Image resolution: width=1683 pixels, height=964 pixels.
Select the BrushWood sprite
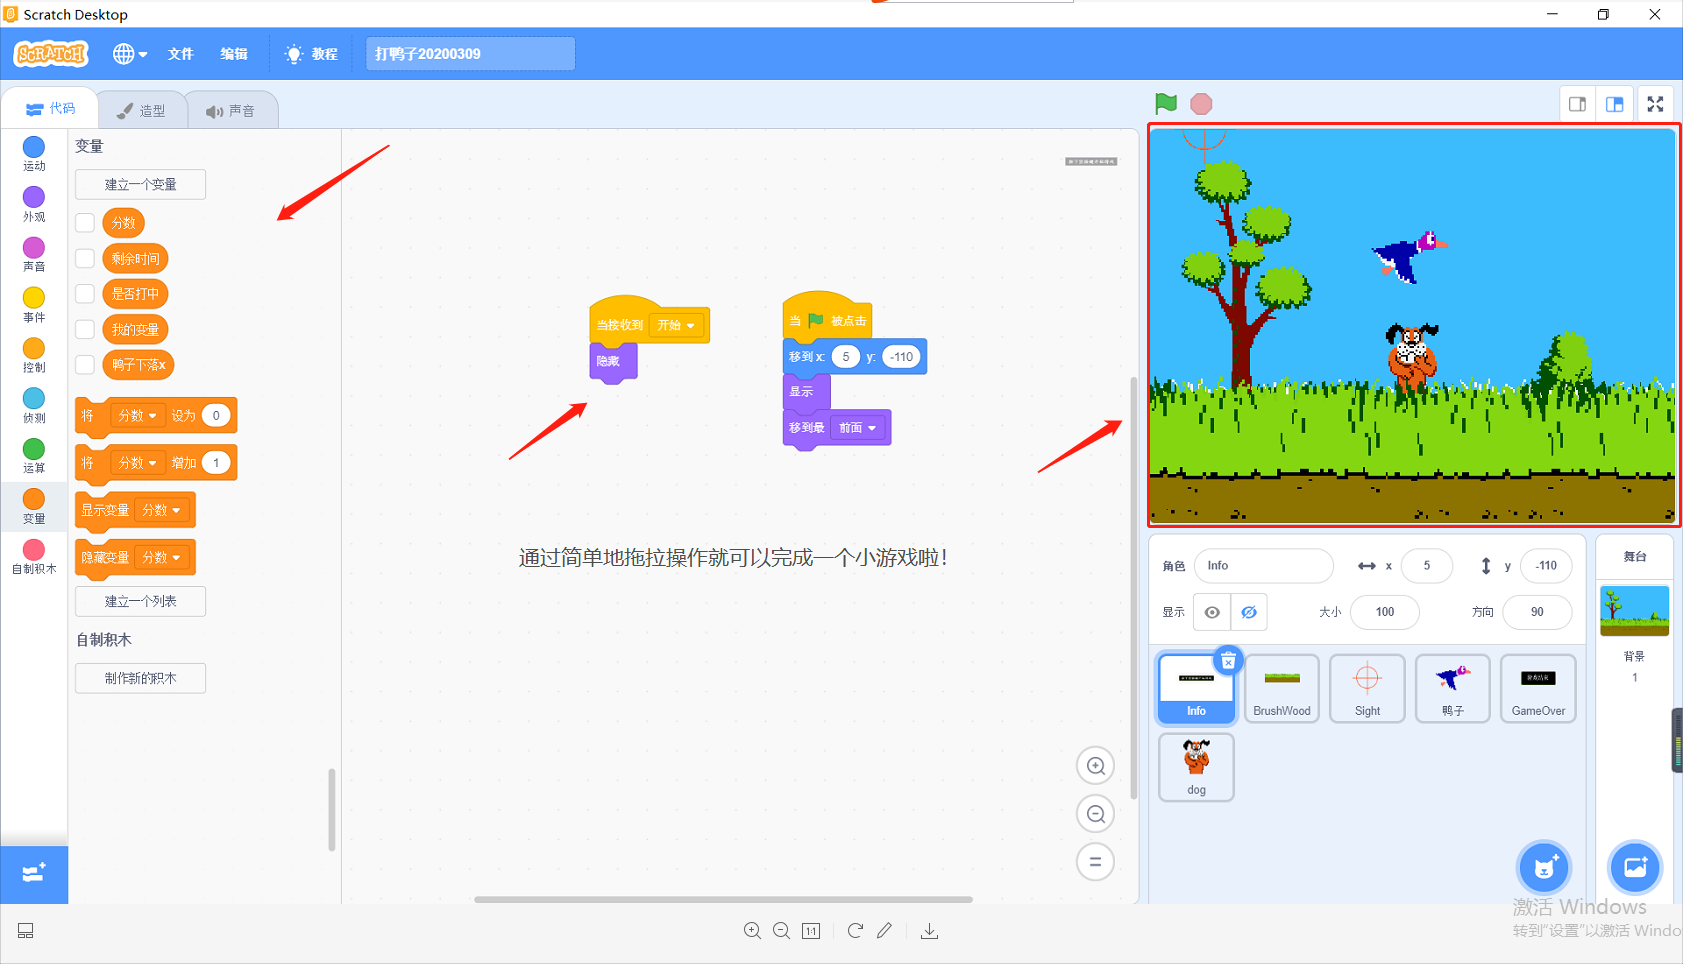[x=1282, y=688]
